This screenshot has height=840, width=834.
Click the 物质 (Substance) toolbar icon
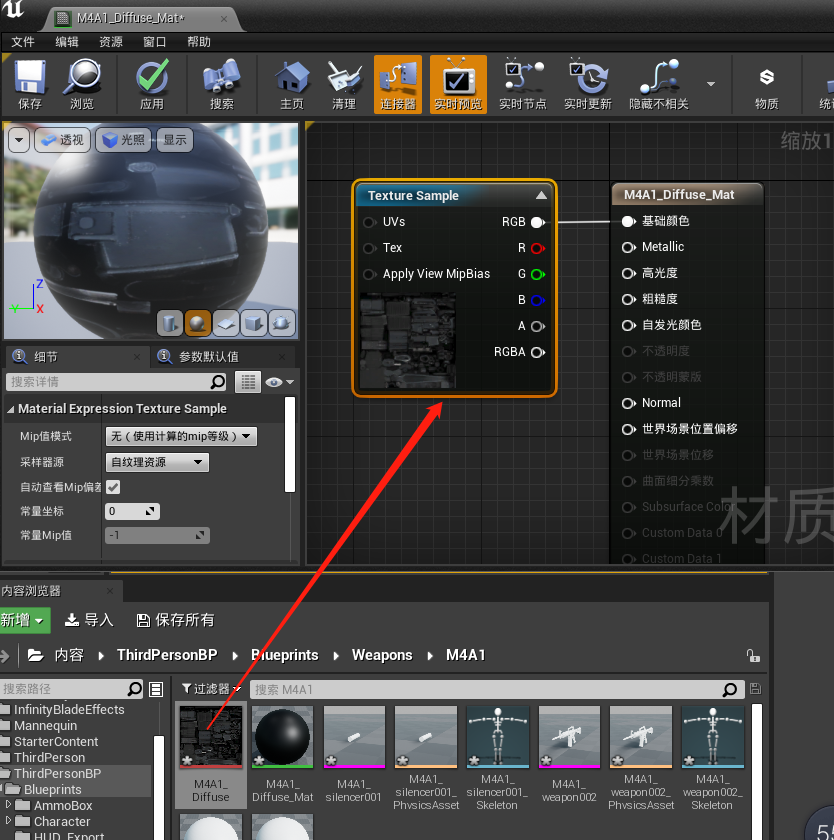(x=767, y=84)
